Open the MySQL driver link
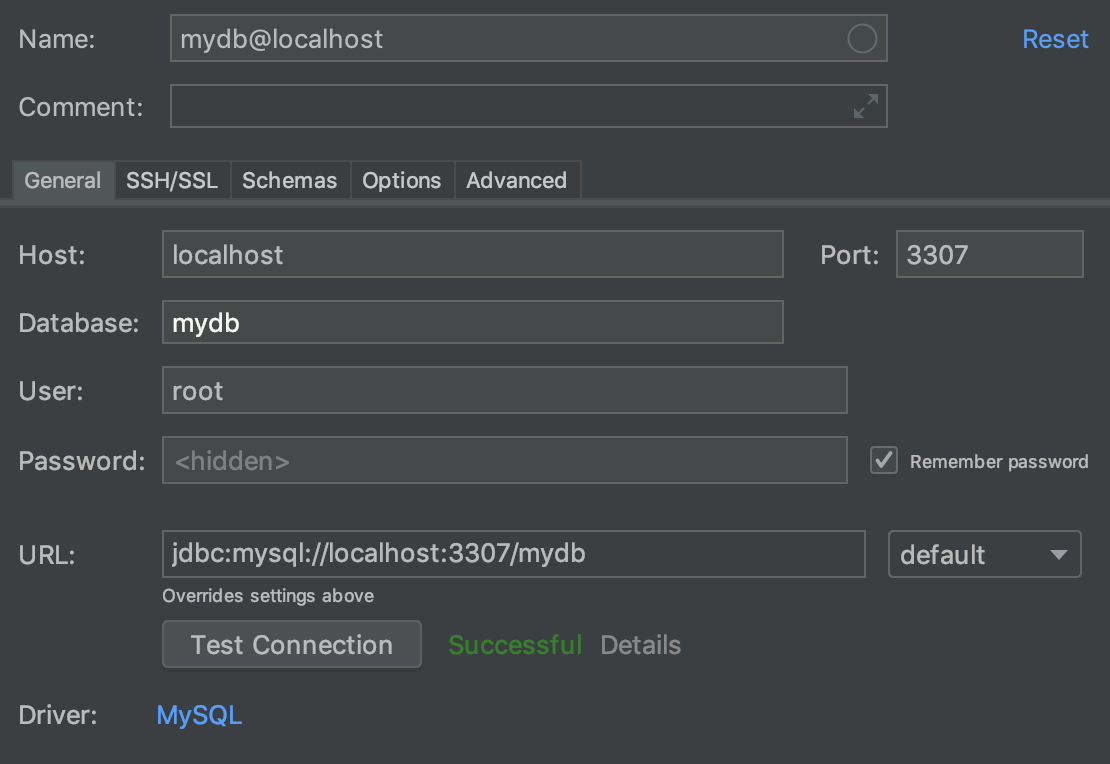 point(199,715)
